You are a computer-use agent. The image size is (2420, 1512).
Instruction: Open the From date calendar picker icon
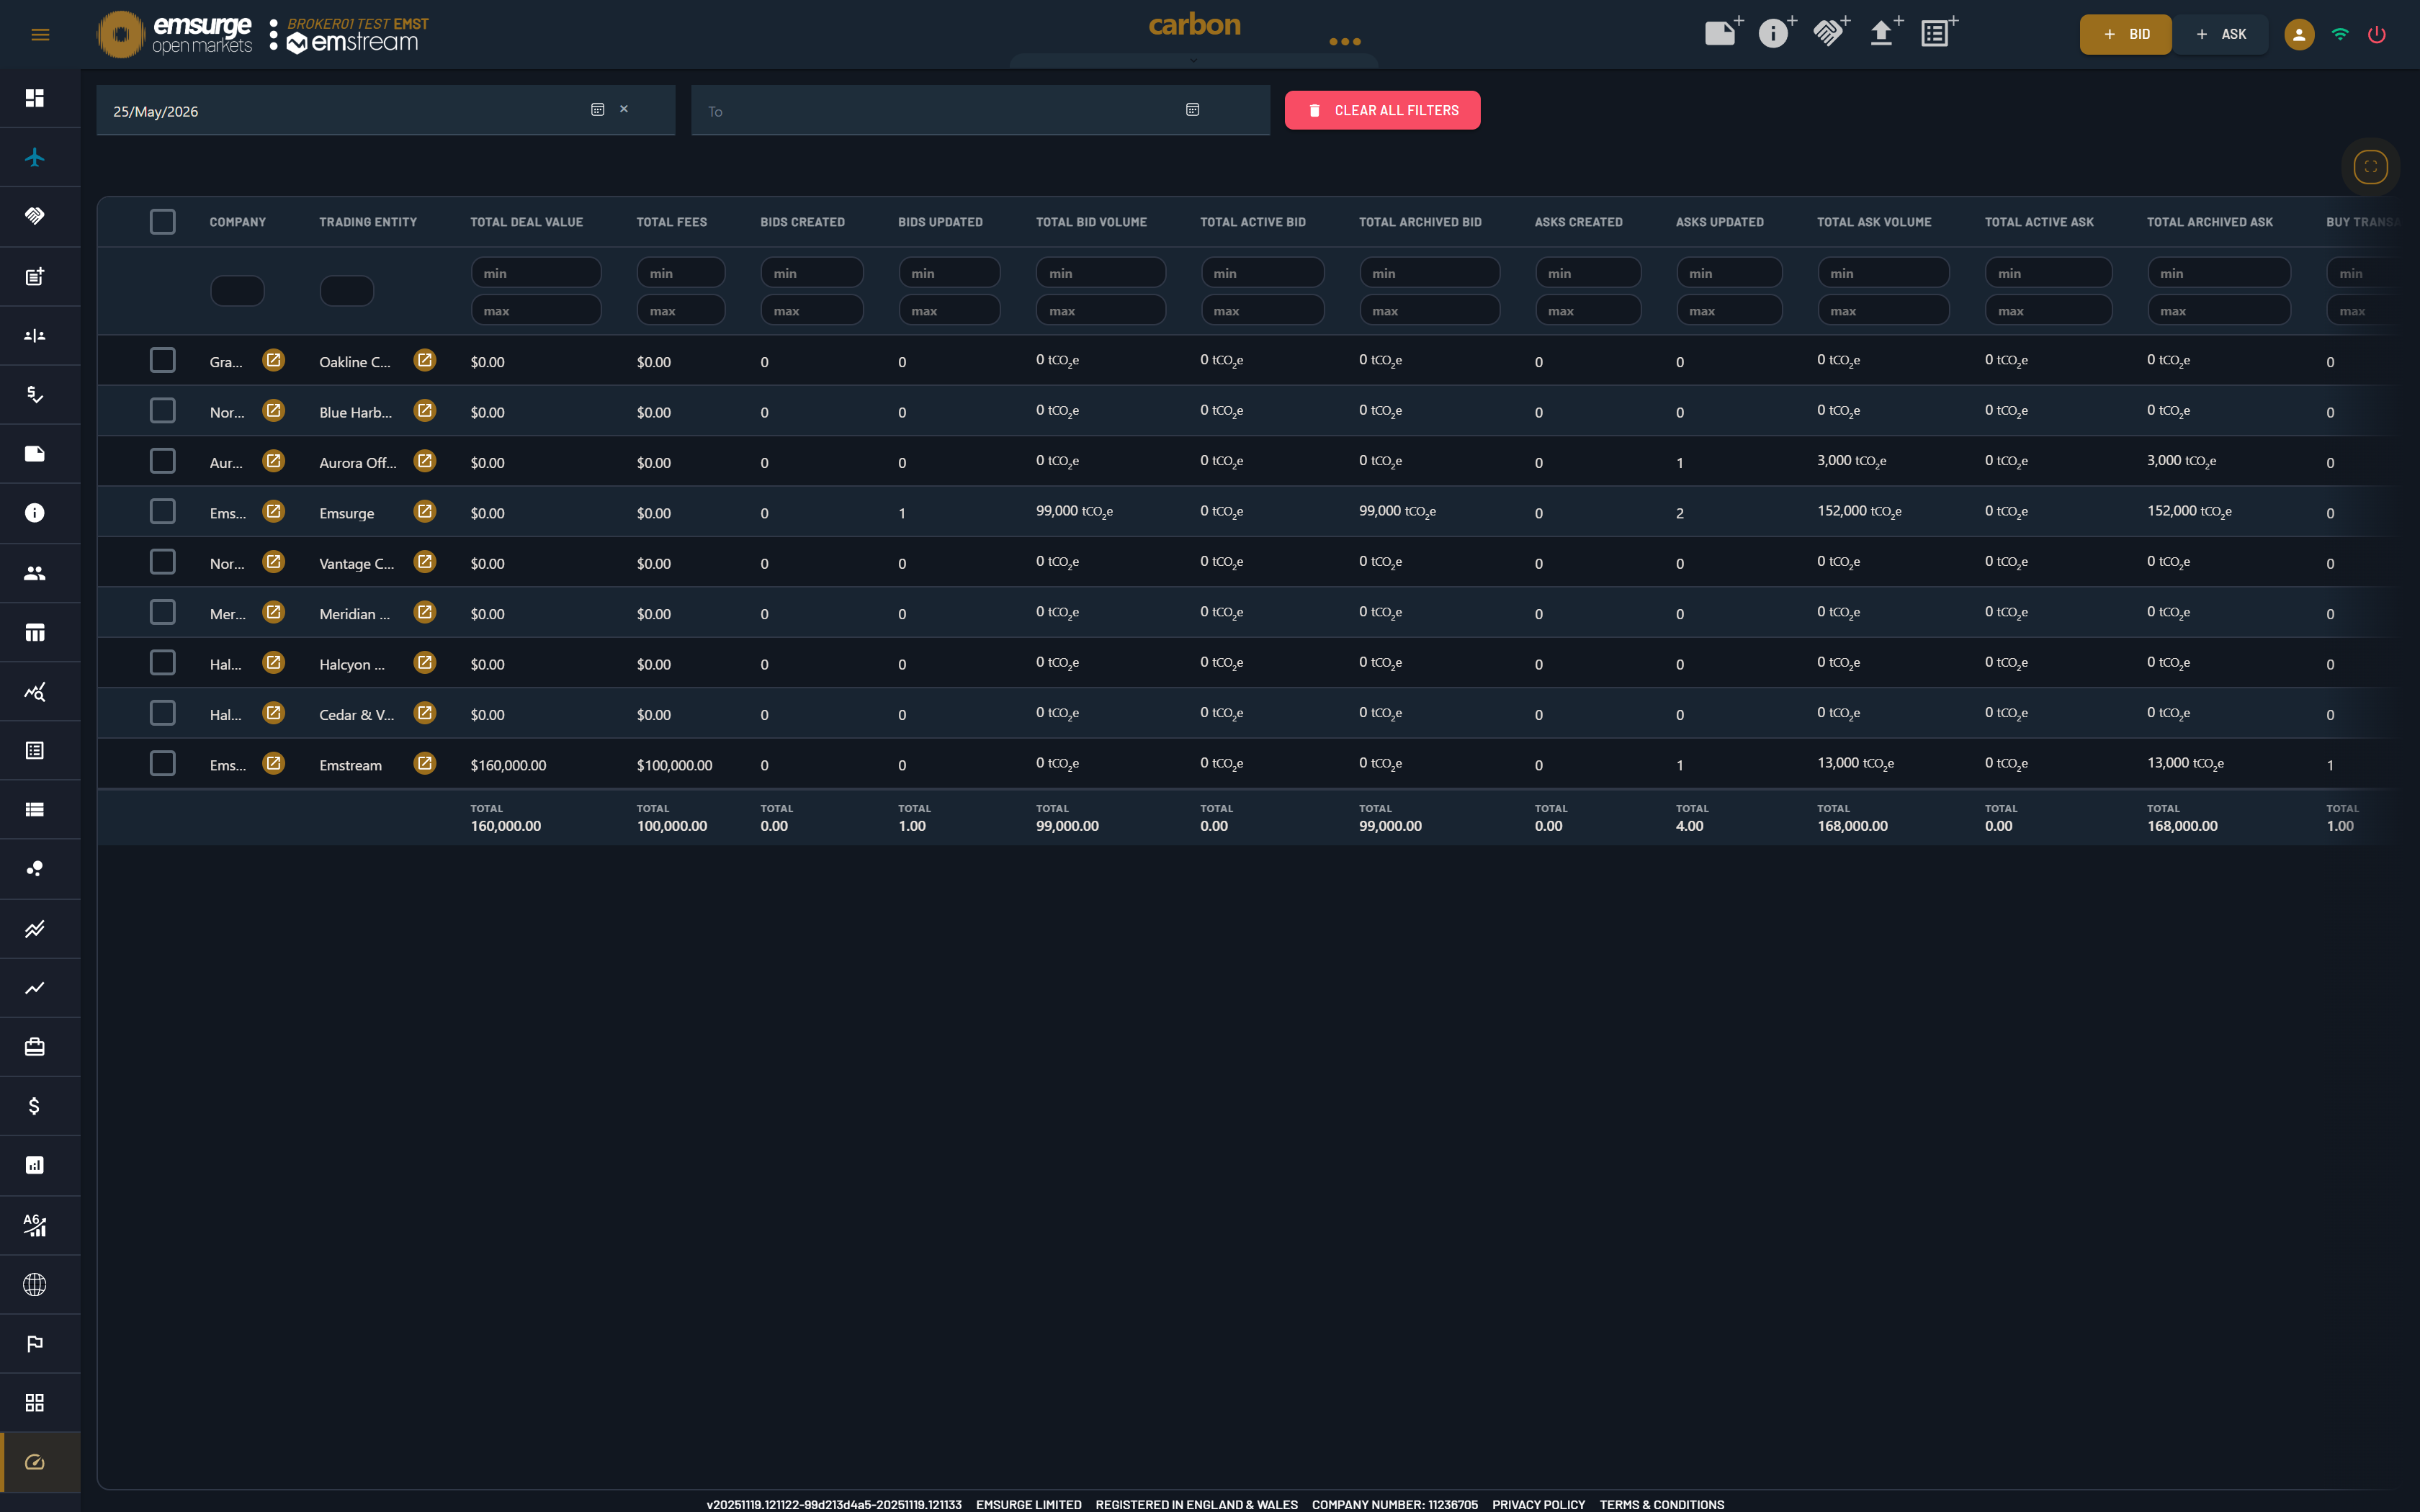click(x=598, y=110)
